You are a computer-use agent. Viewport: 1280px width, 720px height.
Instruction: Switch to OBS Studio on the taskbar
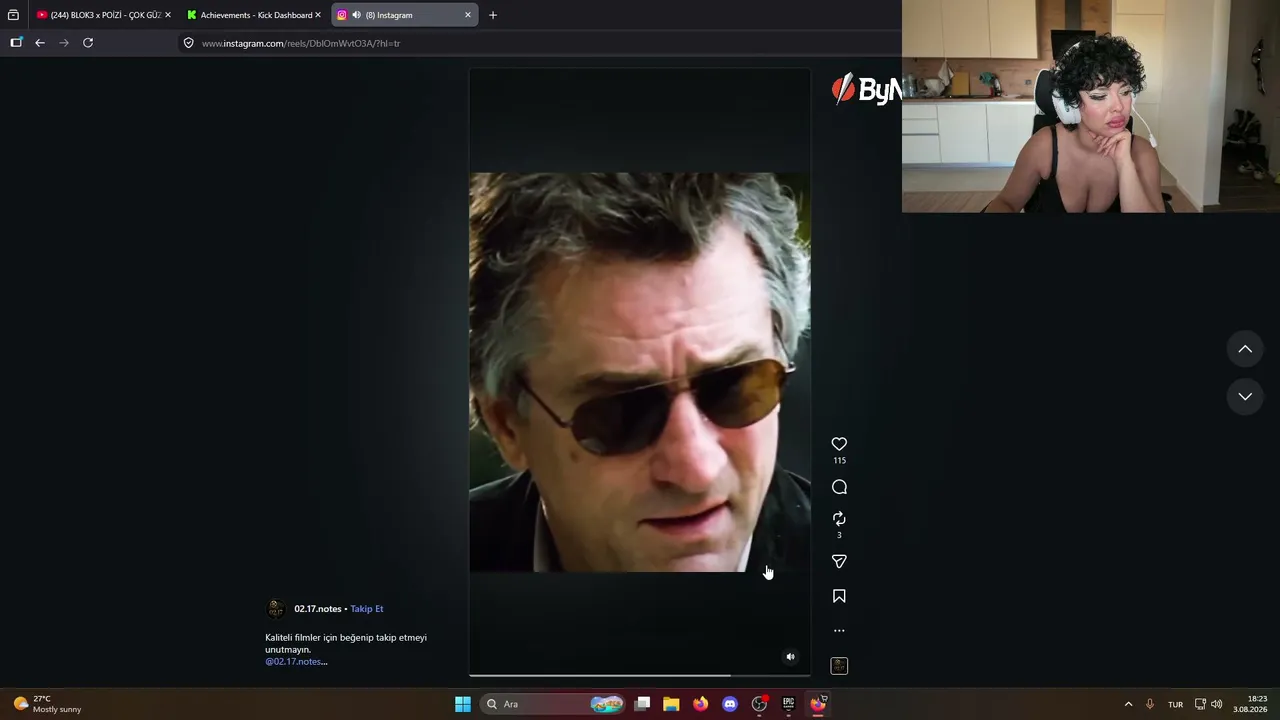pyautogui.click(x=759, y=704)
